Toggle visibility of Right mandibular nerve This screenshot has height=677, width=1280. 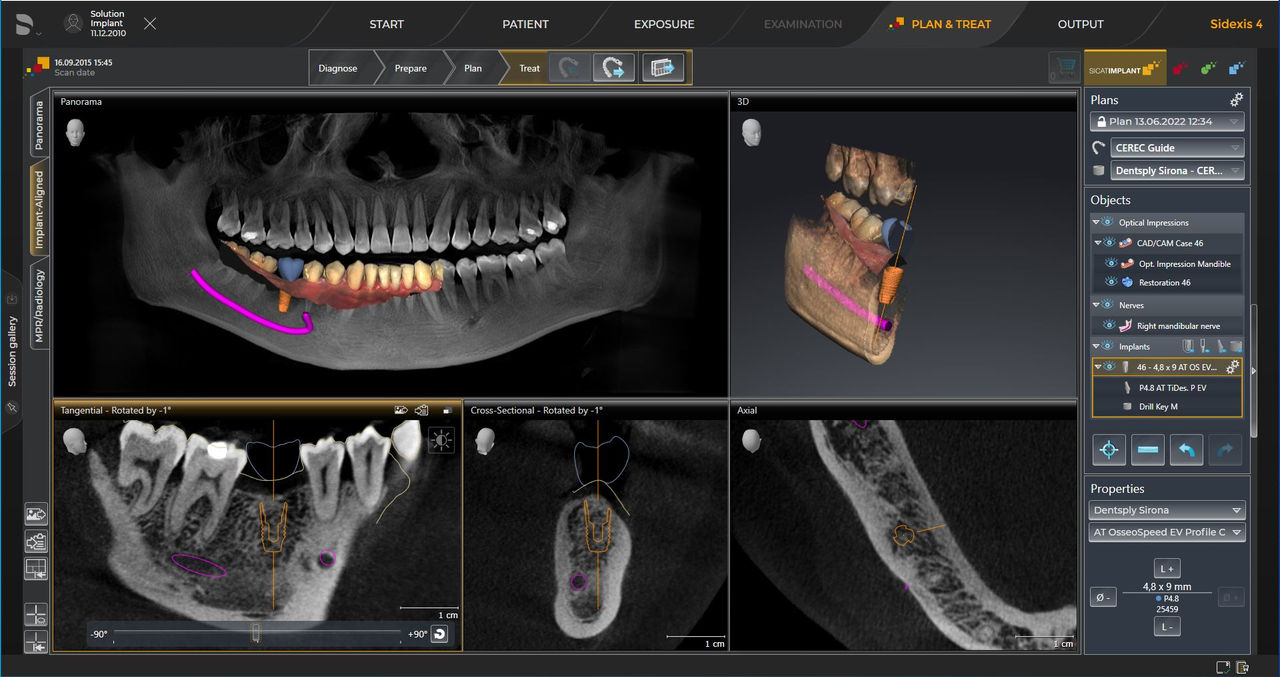pyautogui.click(x=1110, y=325)
